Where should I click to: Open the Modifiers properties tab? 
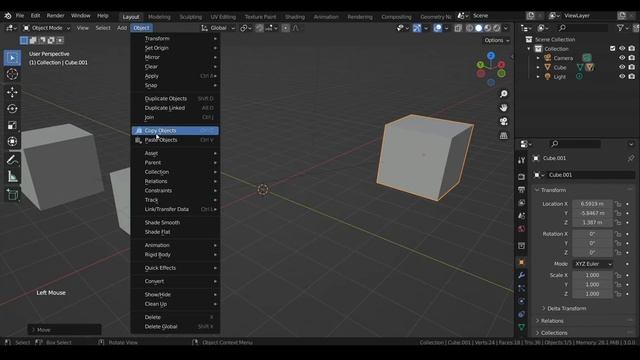pos(521,276)
